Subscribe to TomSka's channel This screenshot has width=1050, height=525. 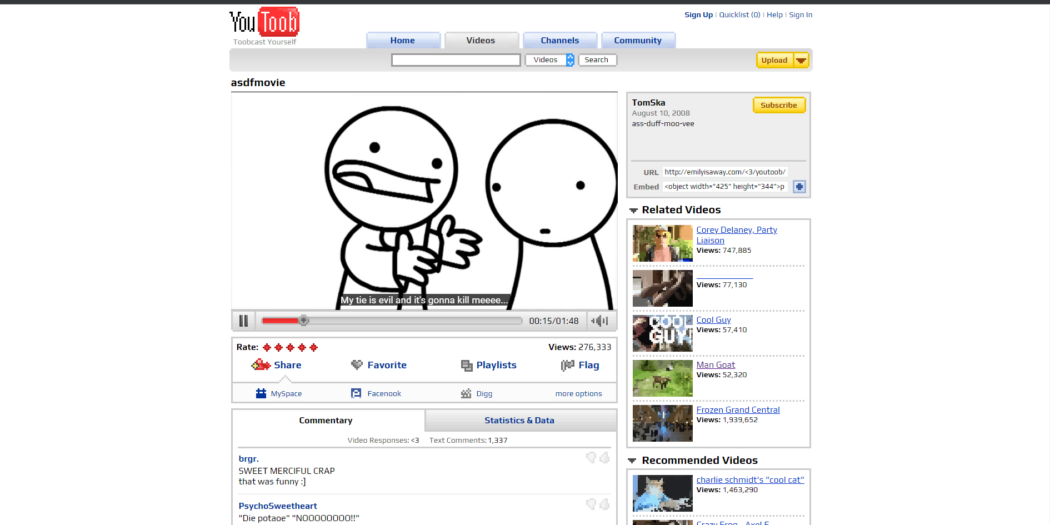778,105
